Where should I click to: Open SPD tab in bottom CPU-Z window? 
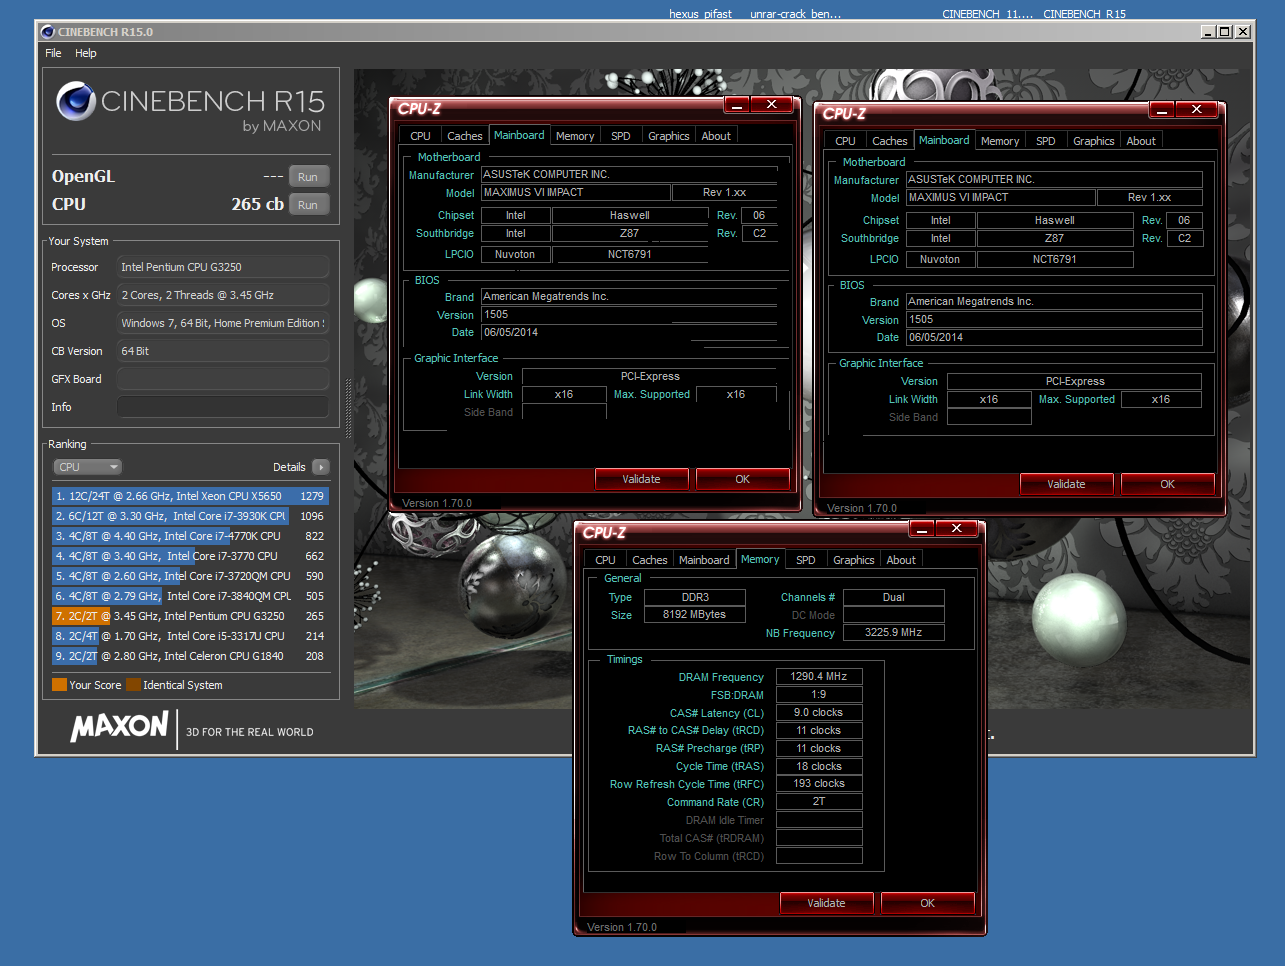coord(806,560)
